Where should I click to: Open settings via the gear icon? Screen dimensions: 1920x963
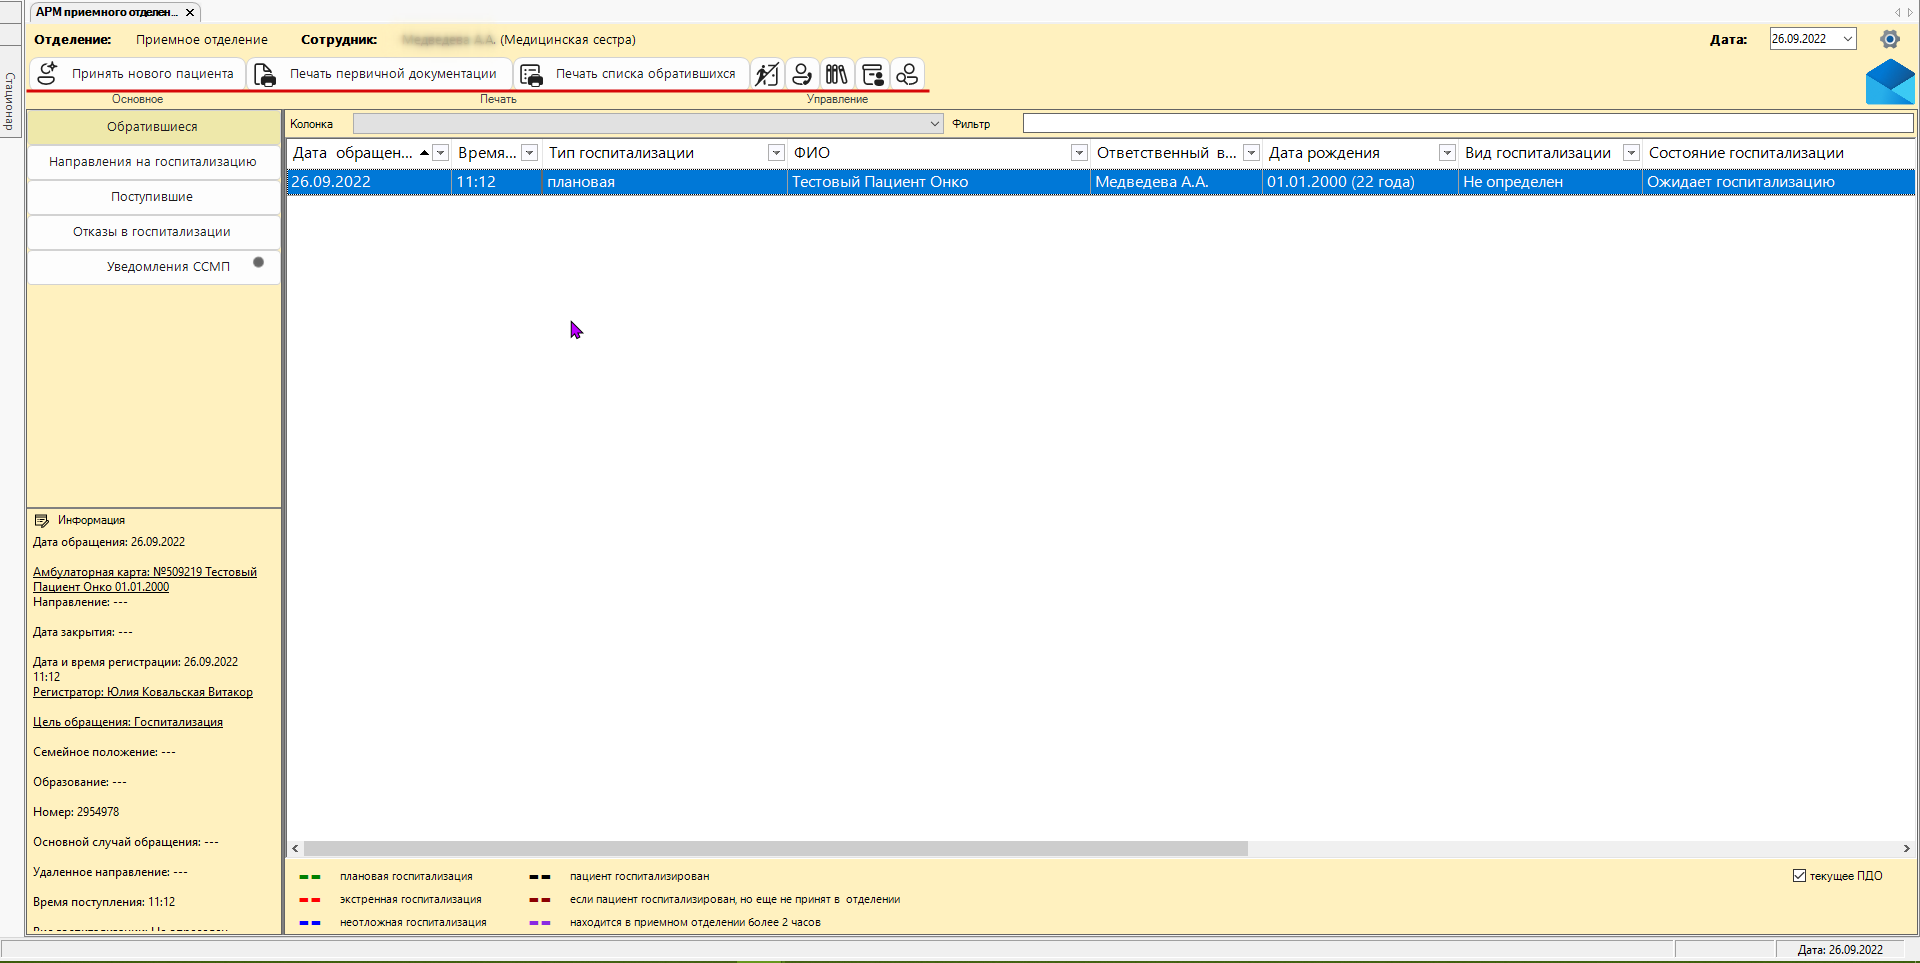(1890, 39)
